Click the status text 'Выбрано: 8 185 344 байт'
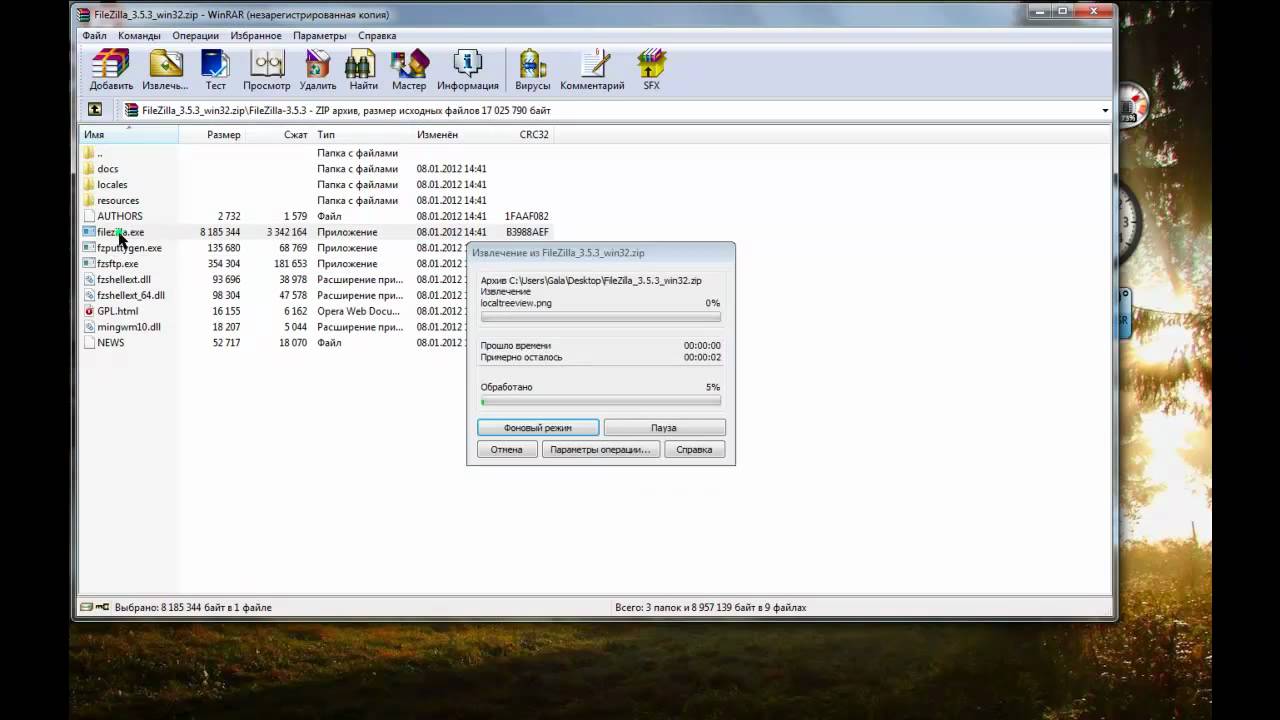1280x720 pixels. point(177,607)
